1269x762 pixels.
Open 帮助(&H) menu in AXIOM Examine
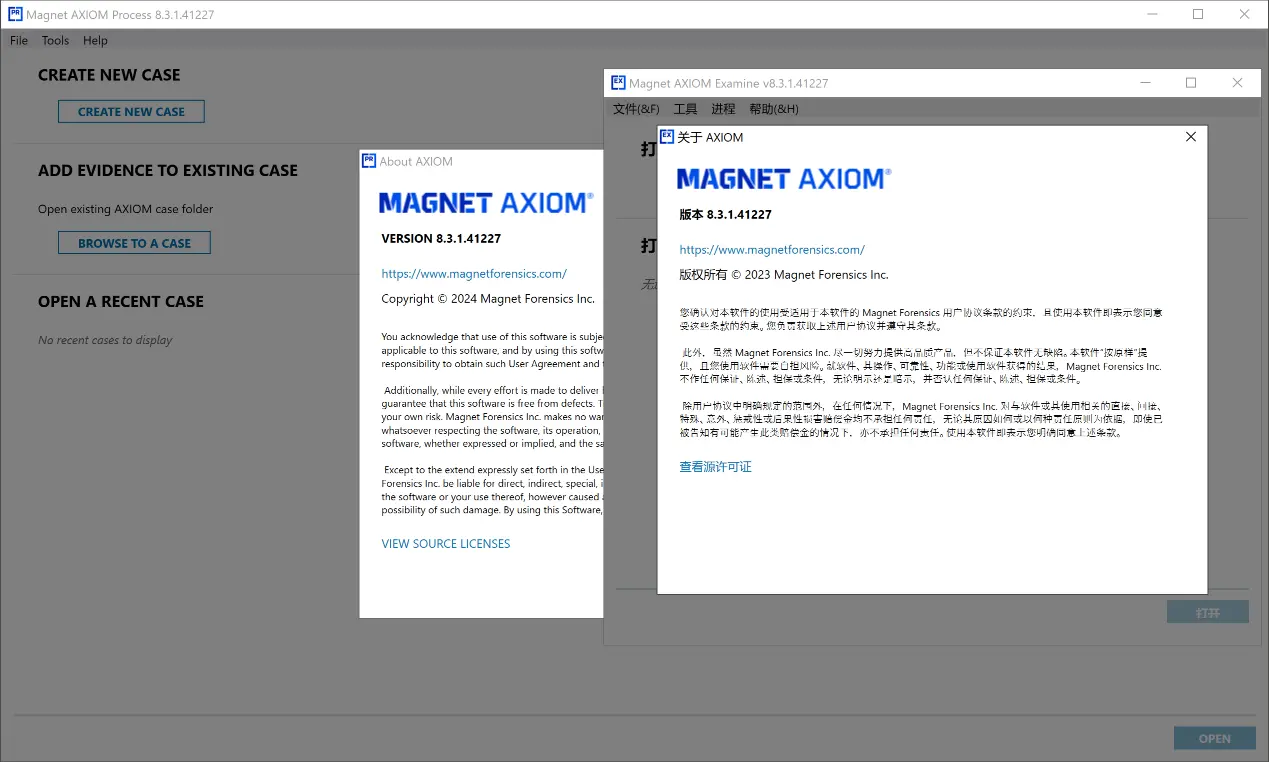point(774,109)
